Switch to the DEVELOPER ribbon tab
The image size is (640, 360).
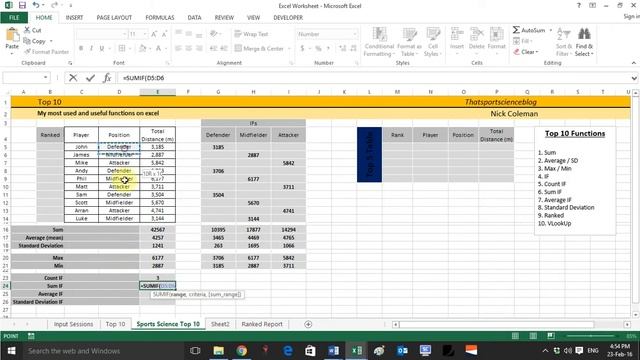[x=288, y=18]
